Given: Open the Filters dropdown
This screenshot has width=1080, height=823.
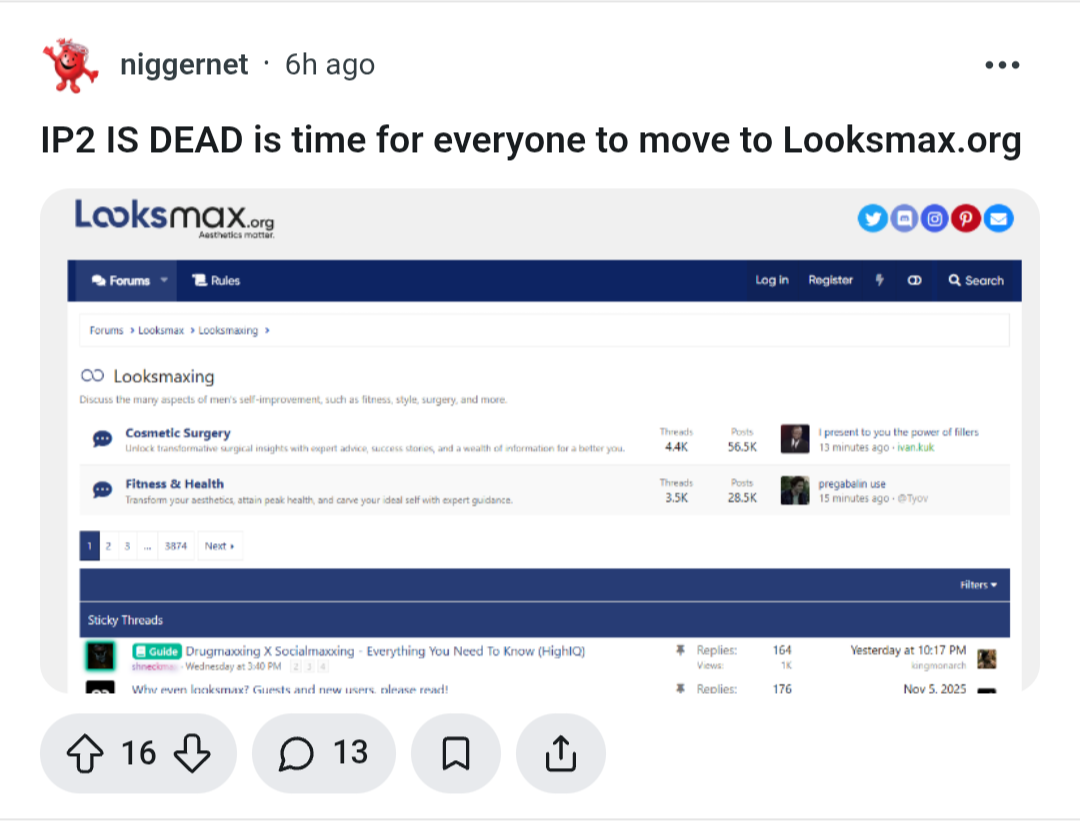Looking at the screenshot, I should 978,585.
